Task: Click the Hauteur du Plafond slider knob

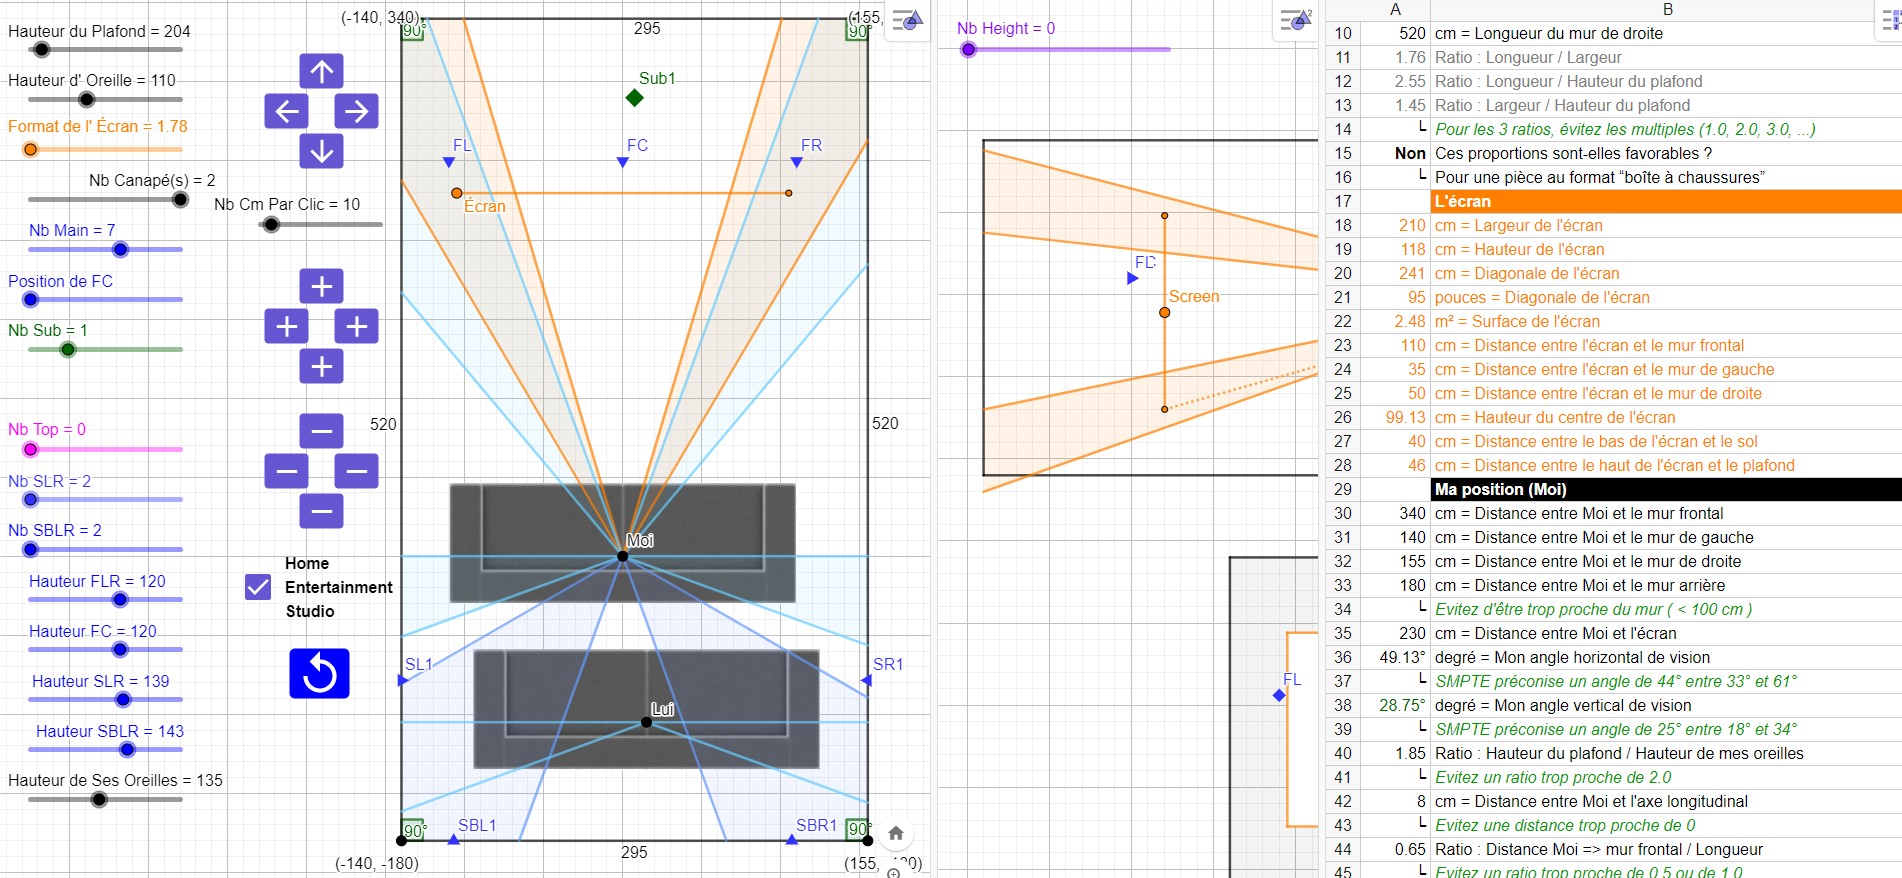Action: click(x=41, y=50)
